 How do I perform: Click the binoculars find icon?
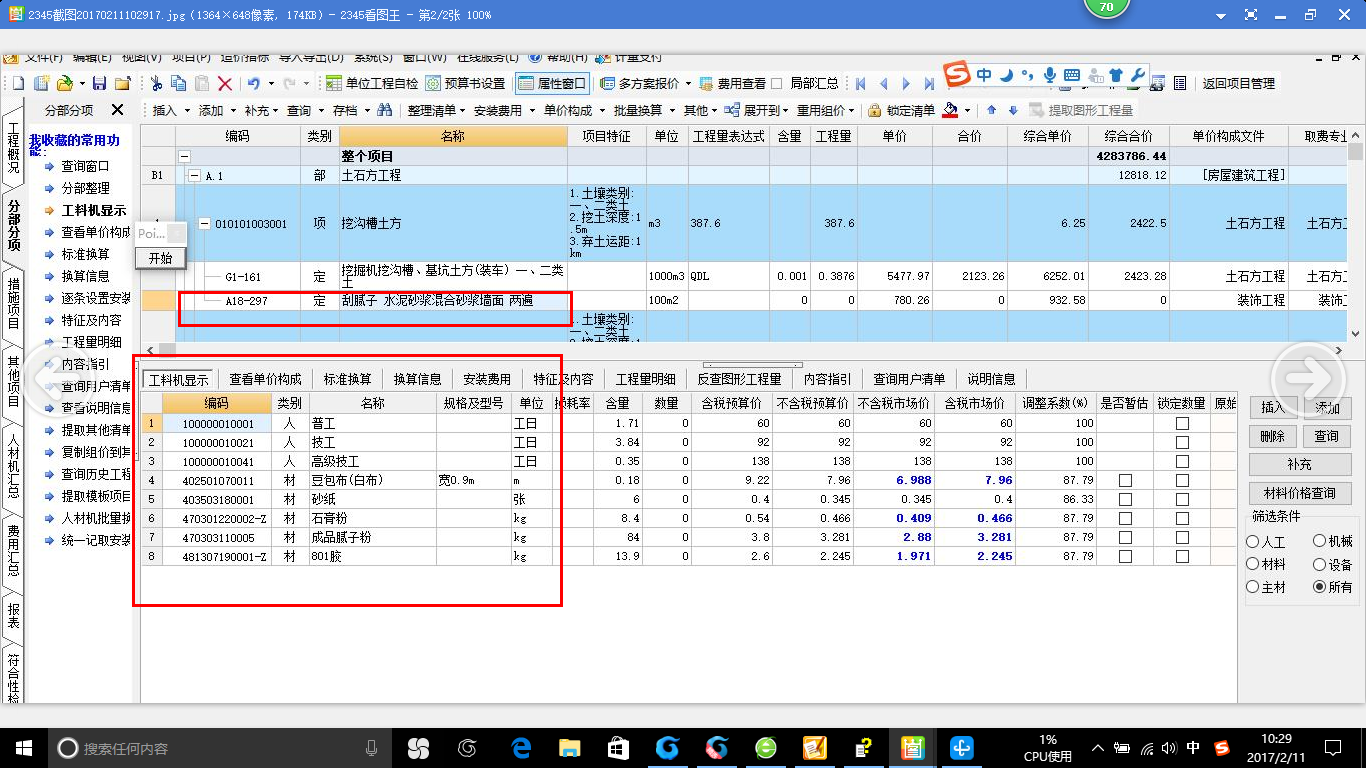pos(384,110)
